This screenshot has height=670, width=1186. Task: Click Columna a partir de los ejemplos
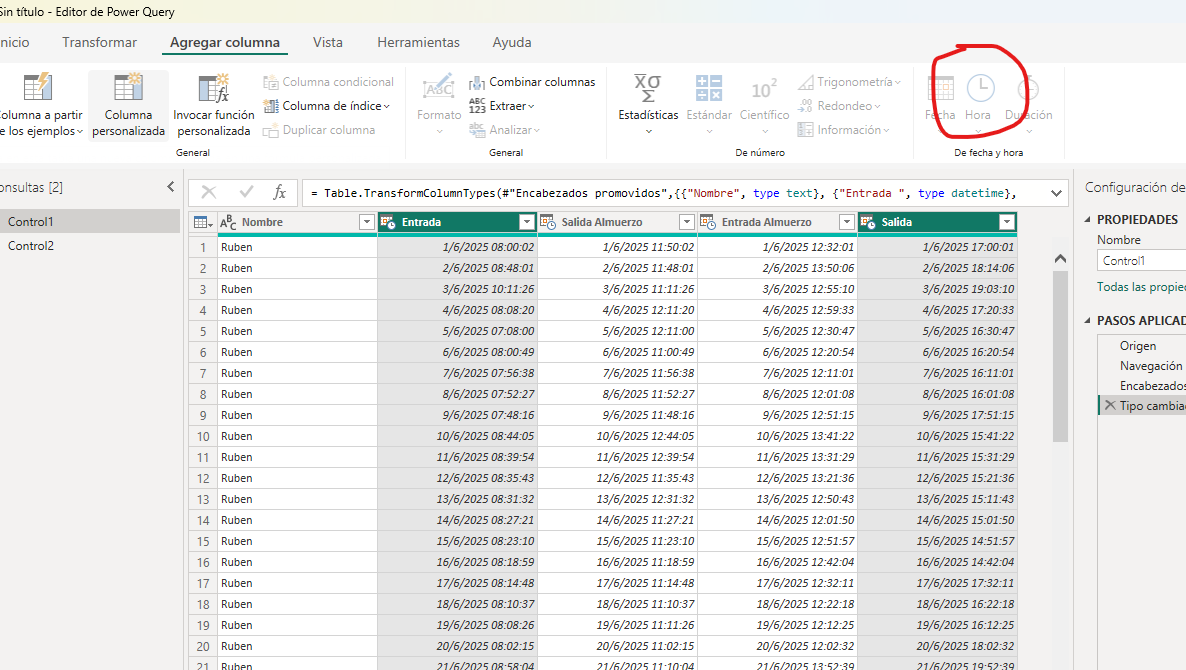point(37,88)
